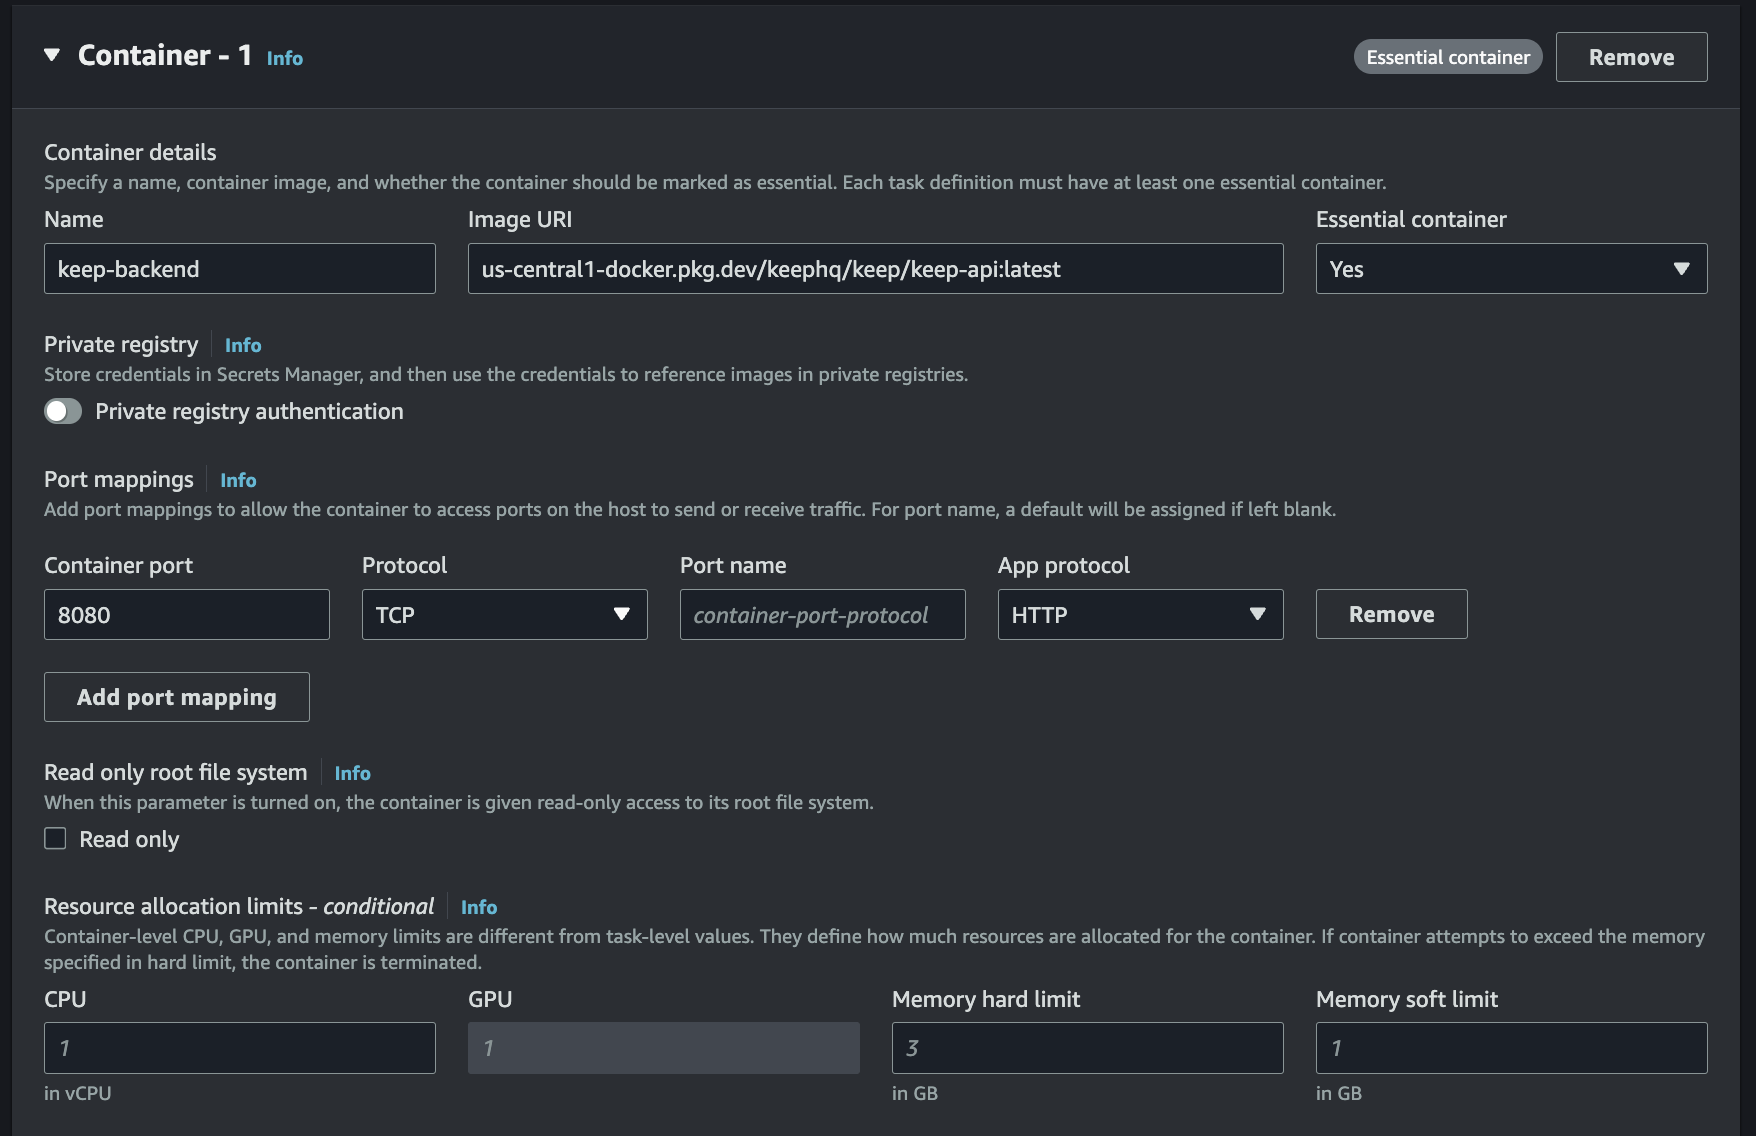Open Info link beside Container - 1

click(x=284, y=58)
